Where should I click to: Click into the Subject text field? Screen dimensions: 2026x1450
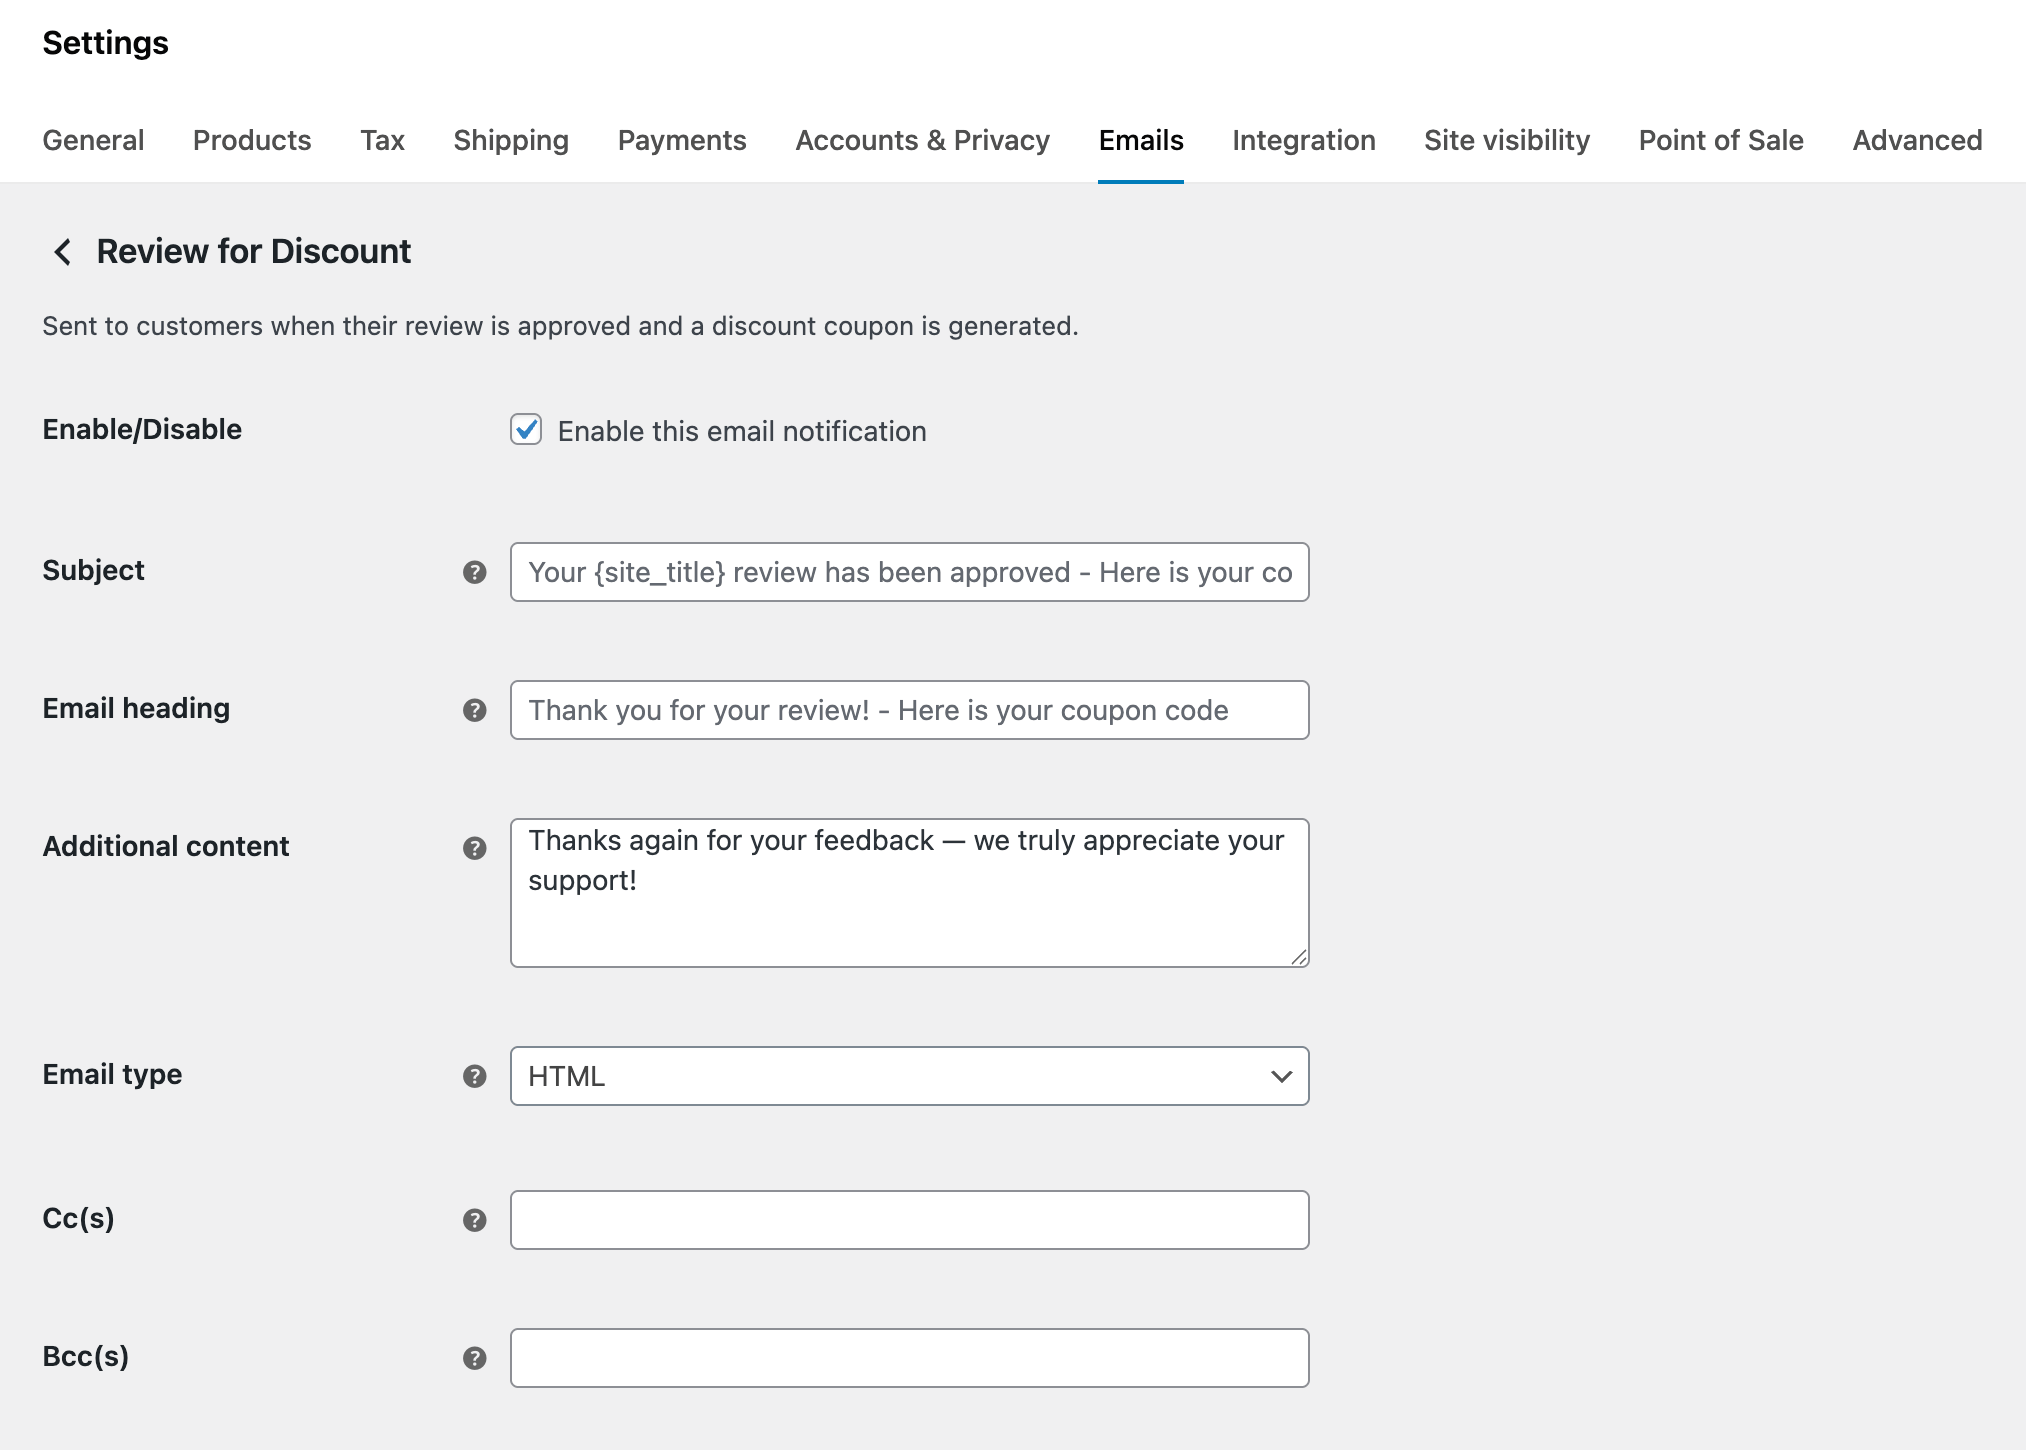pyautogui.click(x=909, y=572)
